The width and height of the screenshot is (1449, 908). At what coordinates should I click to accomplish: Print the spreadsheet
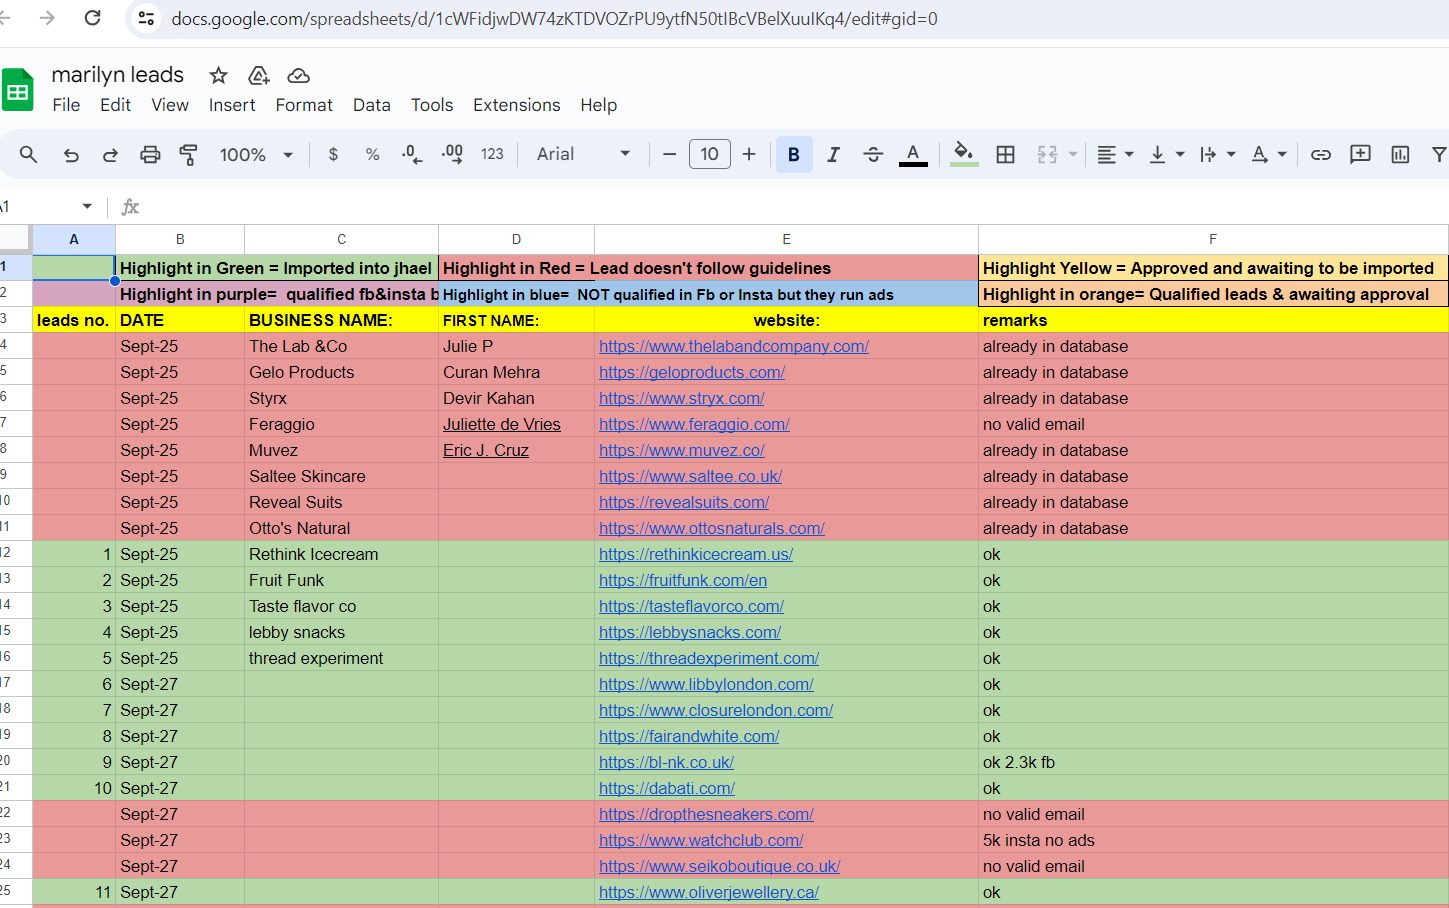click(x=150, y=154)
